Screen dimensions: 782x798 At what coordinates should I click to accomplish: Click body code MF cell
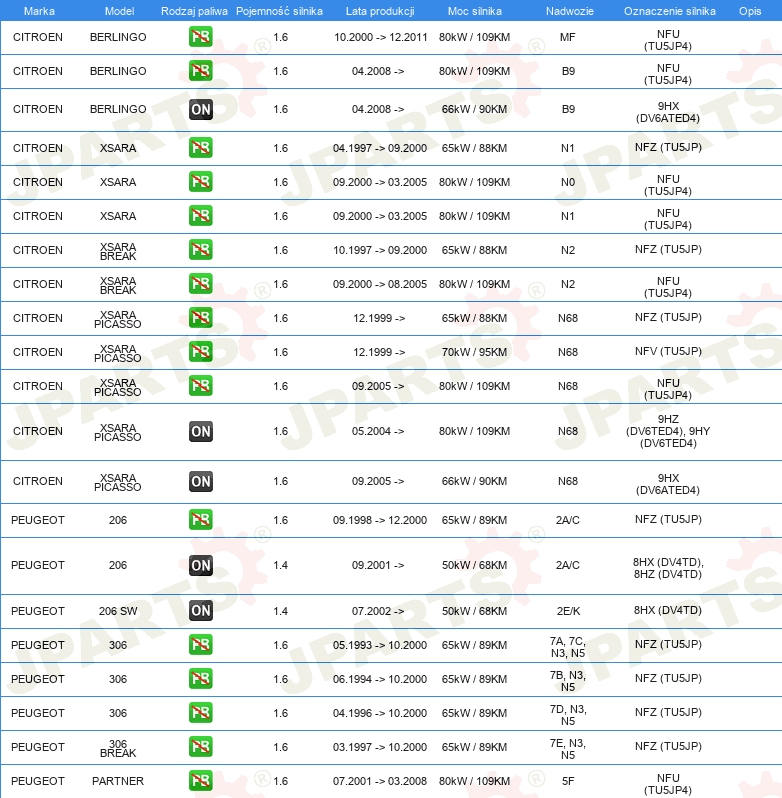(568, 37)
